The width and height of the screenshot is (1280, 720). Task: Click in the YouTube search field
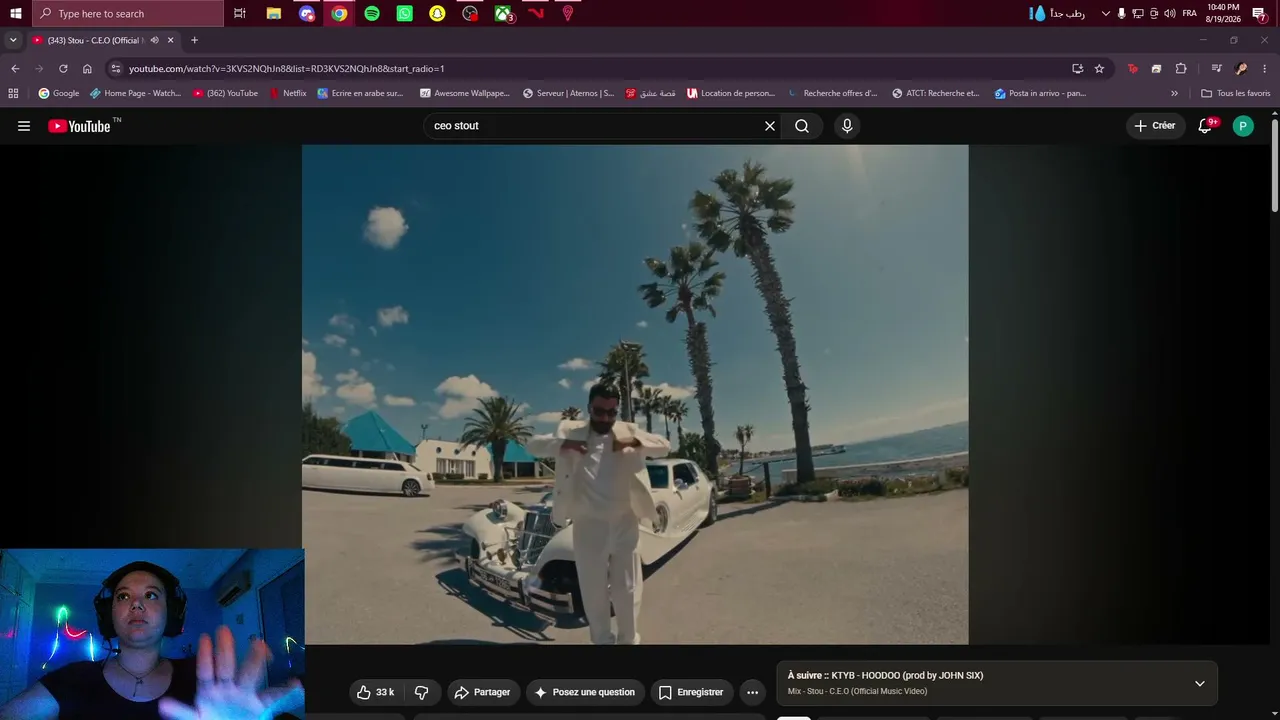tap(595, 126)
